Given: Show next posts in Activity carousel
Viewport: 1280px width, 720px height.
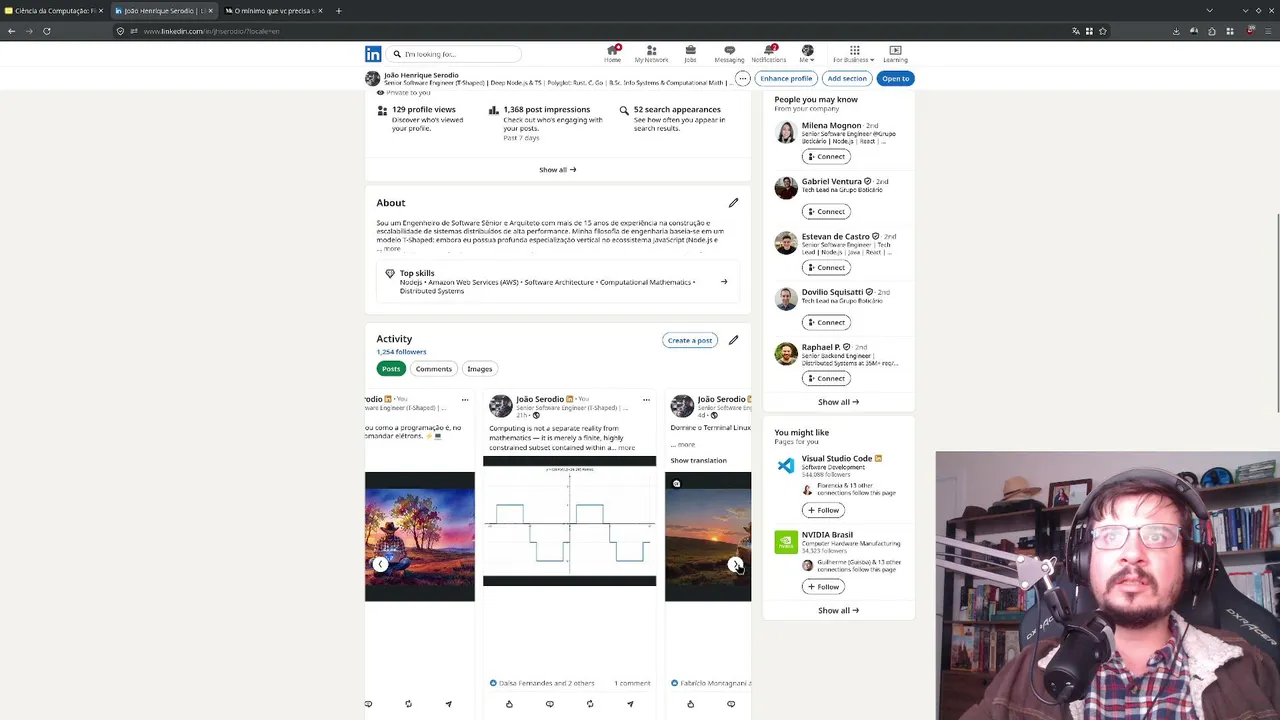Looking at the screenshot, I should point(735,565).
